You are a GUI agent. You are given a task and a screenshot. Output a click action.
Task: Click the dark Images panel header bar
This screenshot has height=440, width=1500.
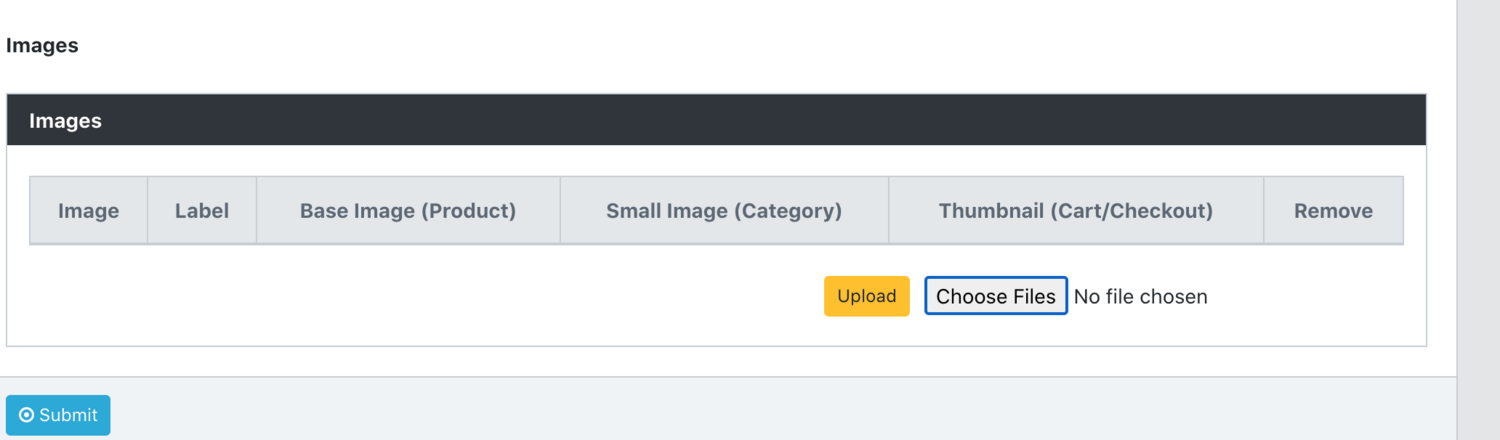716,120
